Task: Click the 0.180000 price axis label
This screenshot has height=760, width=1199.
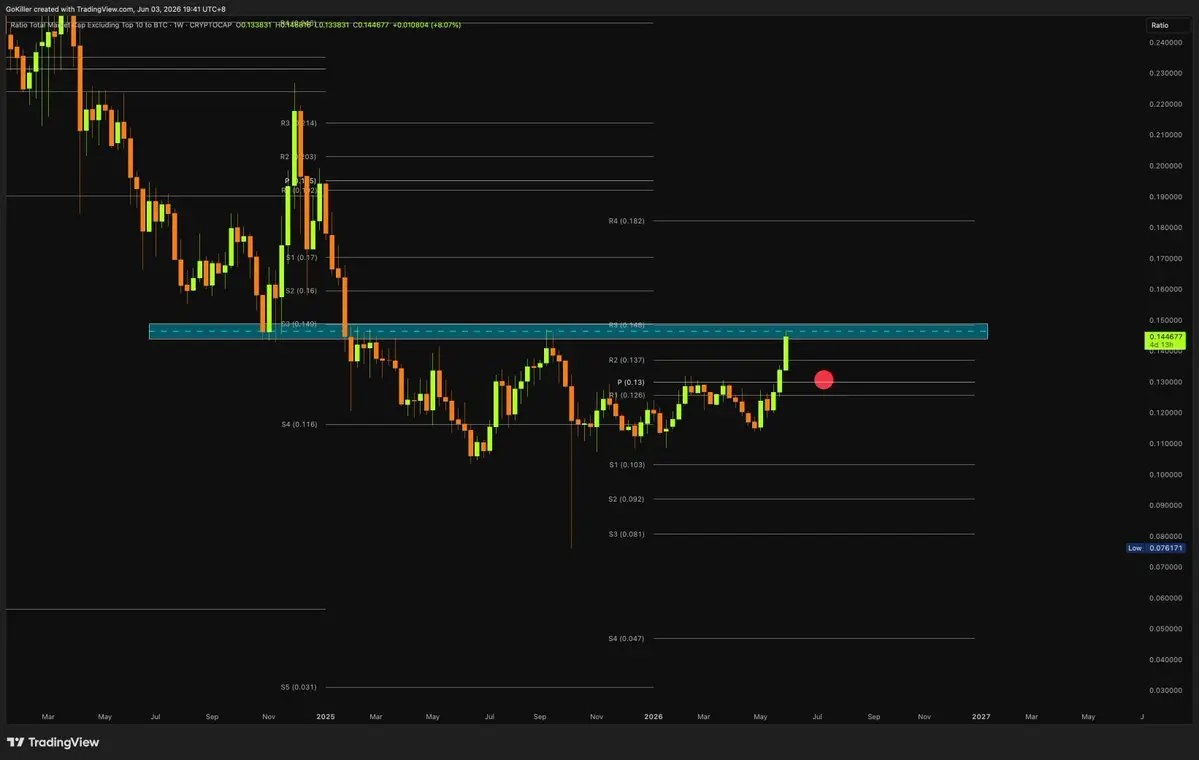Action: 1165,228
